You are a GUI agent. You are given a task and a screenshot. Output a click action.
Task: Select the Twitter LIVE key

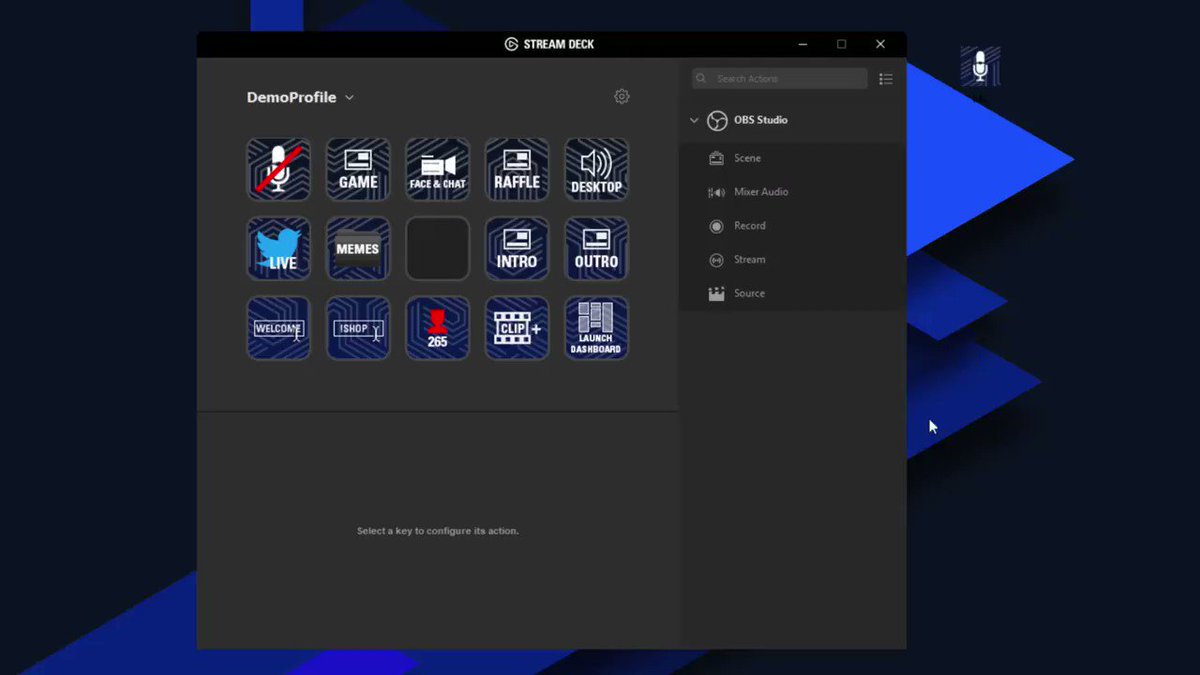point(279,249)
